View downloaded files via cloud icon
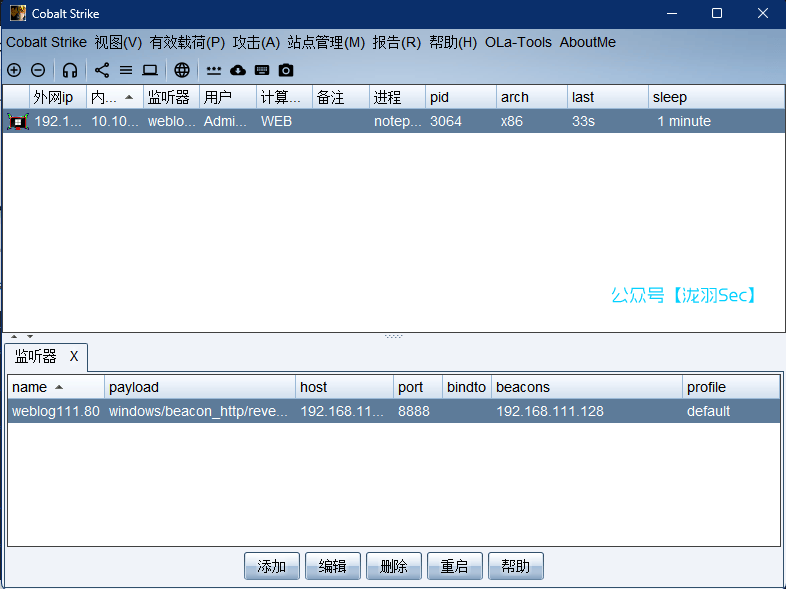 [x=238, y=70]
